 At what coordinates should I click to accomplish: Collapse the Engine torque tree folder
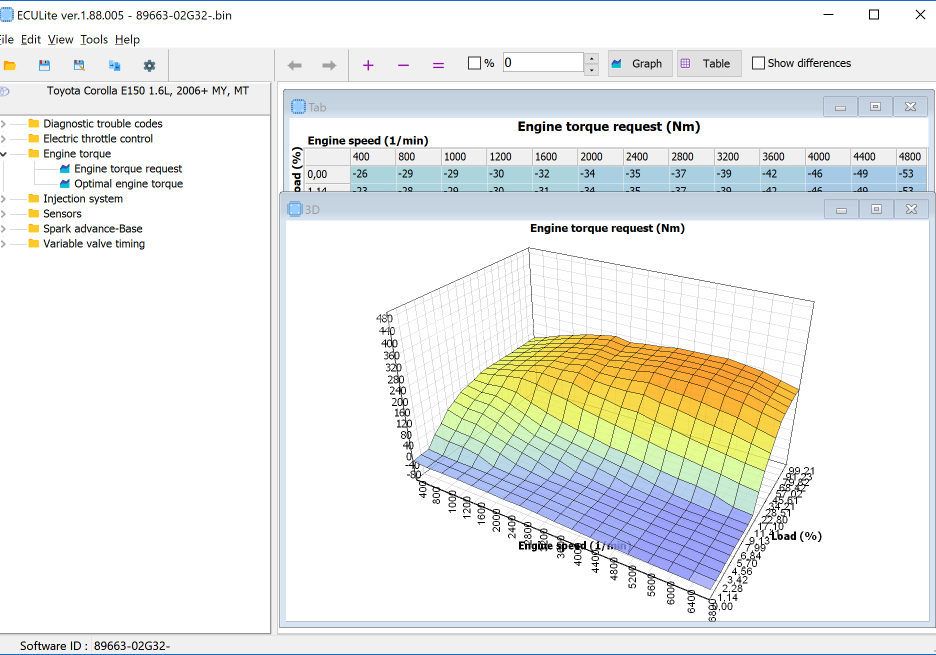point(4,154)
